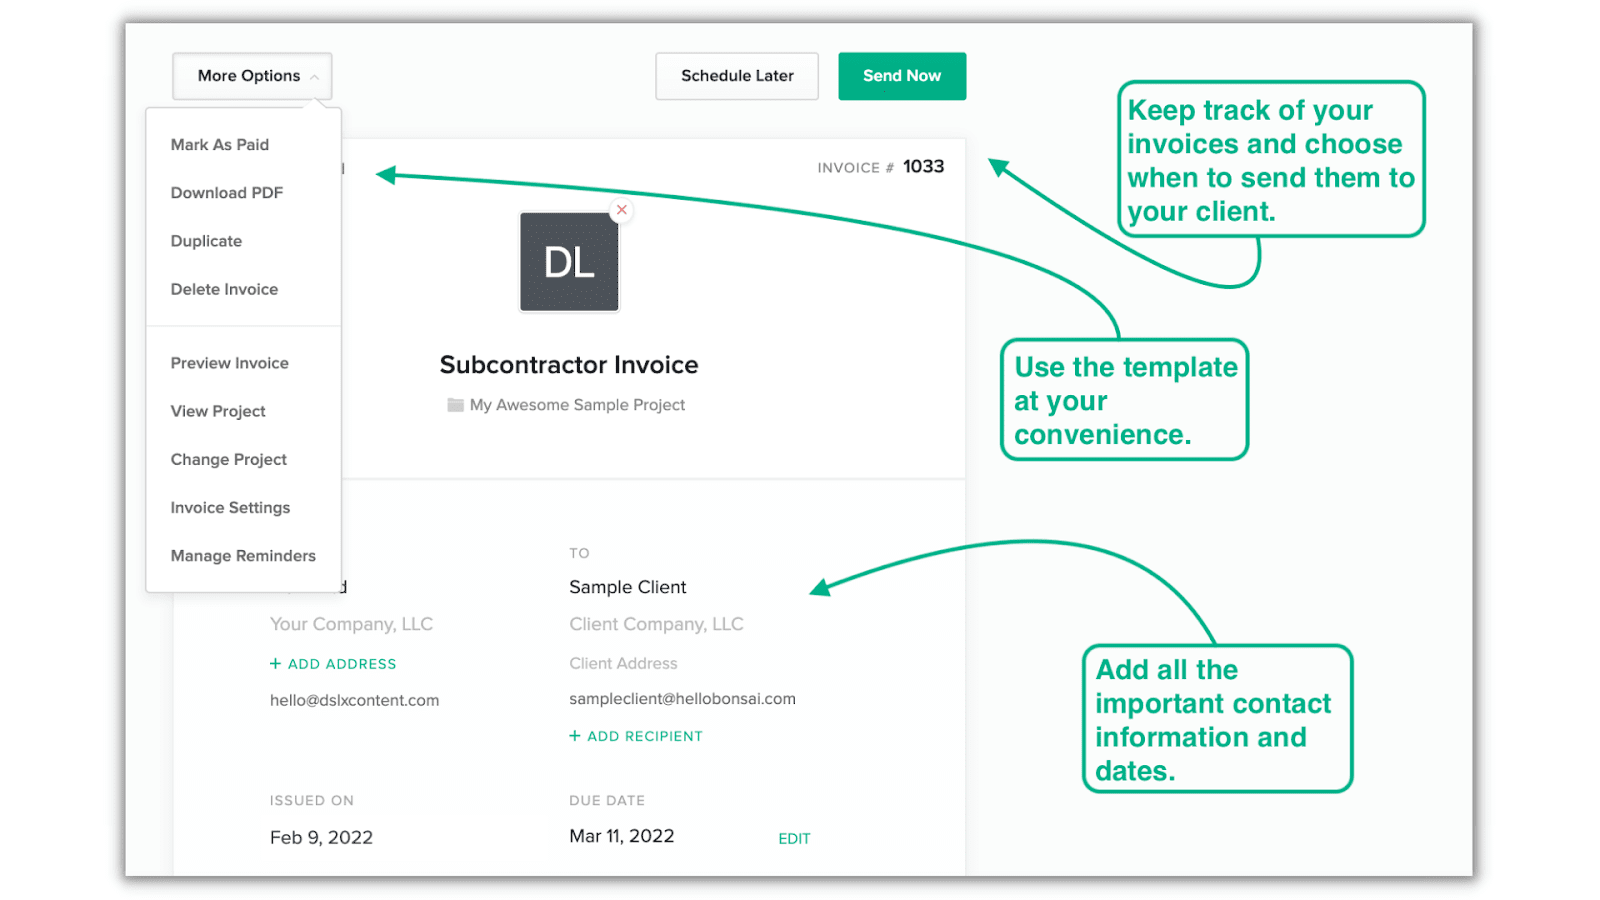Click the Client Company, LLC field
The width and height of the screenshot is (1600, 900).
(x=656, y=624)
